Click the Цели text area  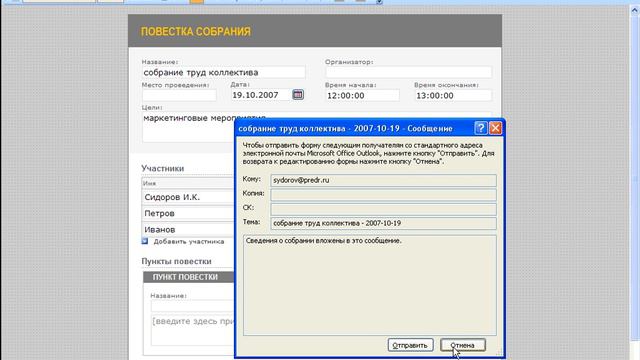[189, 127]
